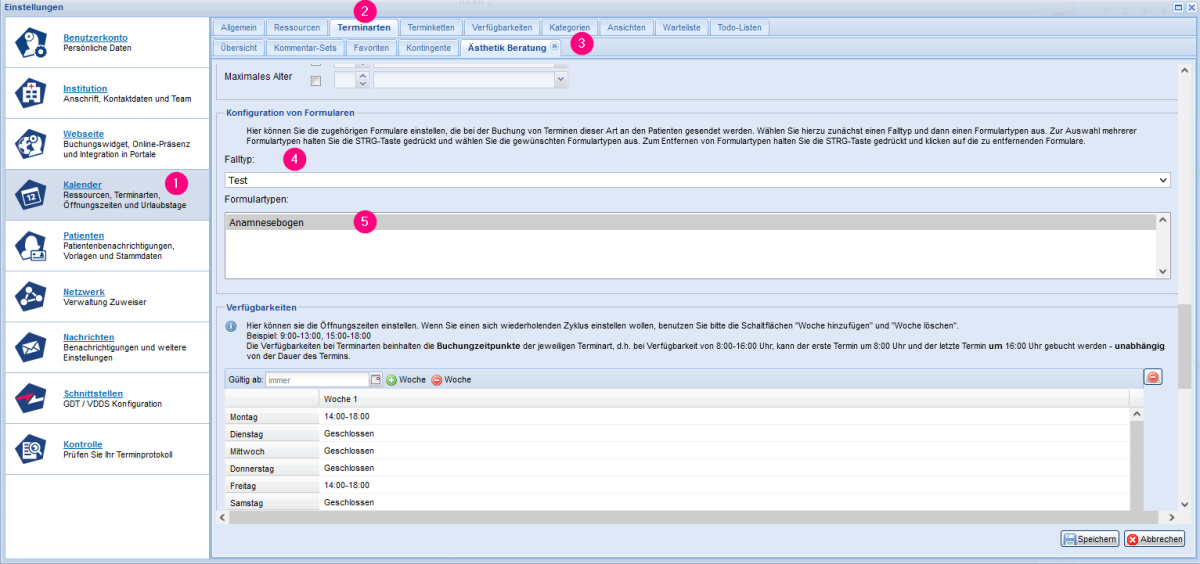Viewport: 1200px width, 564px height.
Task: Enable the Maximales Alter checkbox
Action: tap(316, 80)
